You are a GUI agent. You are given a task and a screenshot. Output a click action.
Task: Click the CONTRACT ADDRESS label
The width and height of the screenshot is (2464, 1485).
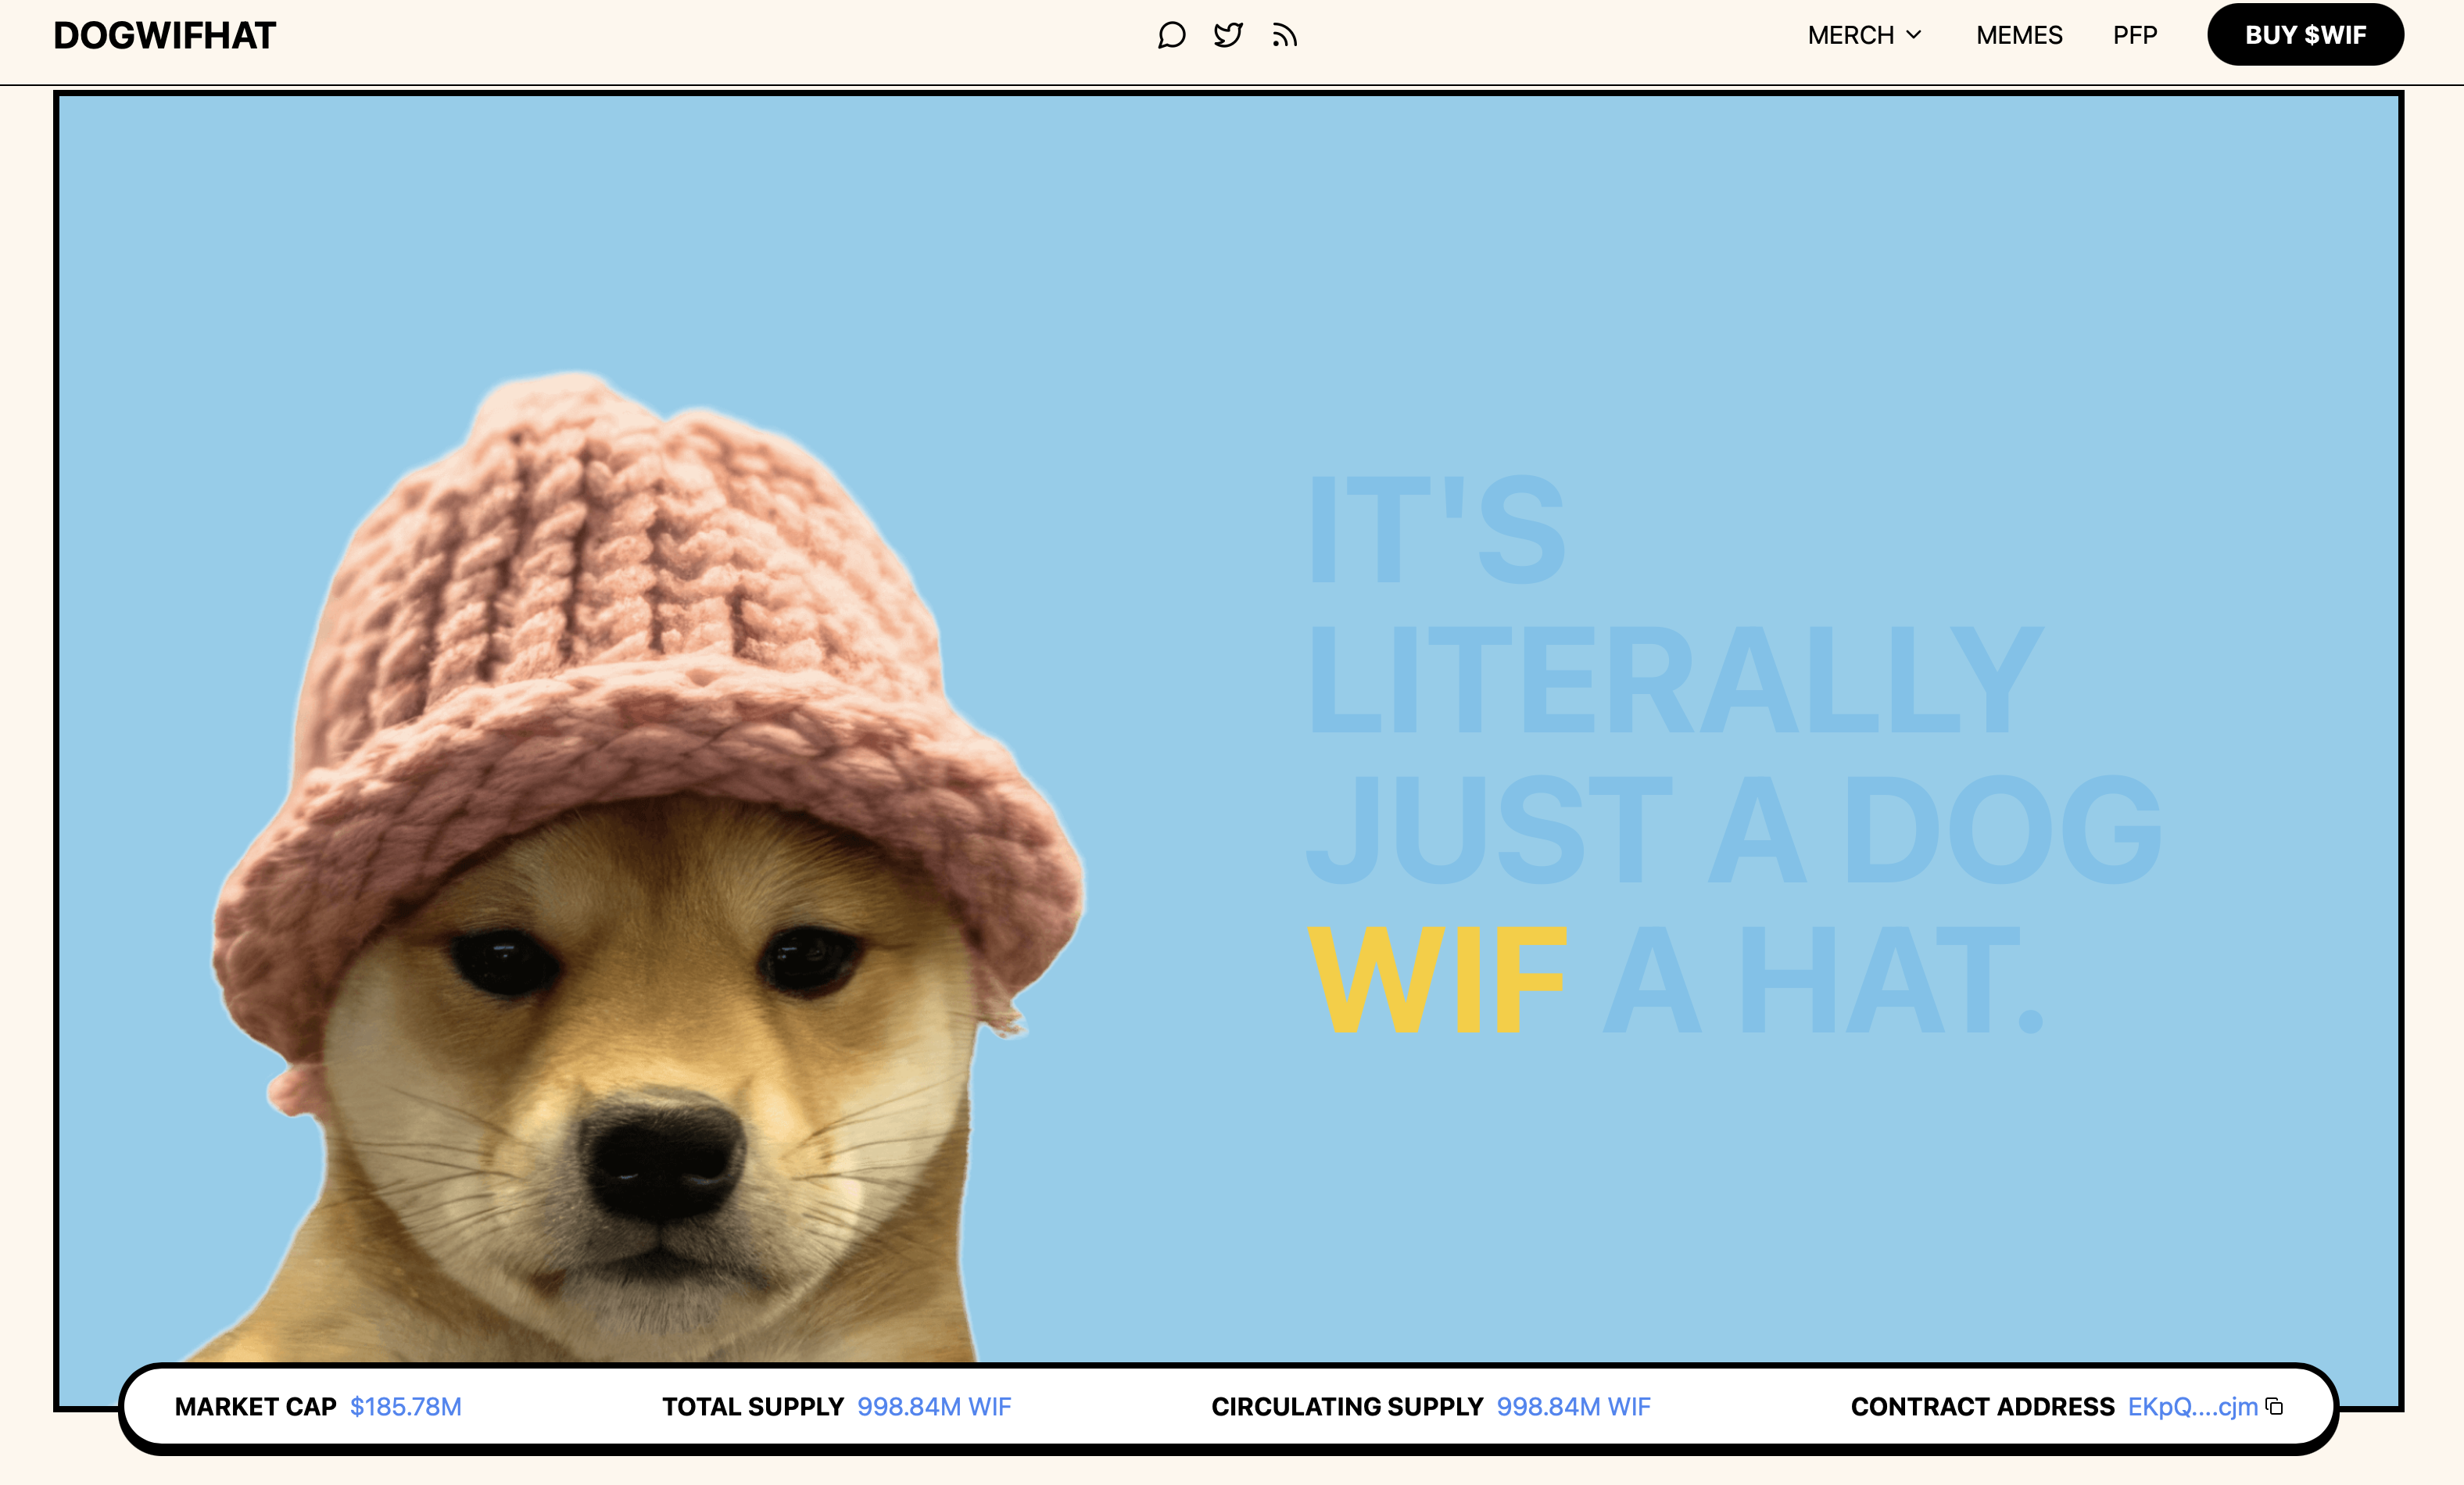[1982, 1407]
